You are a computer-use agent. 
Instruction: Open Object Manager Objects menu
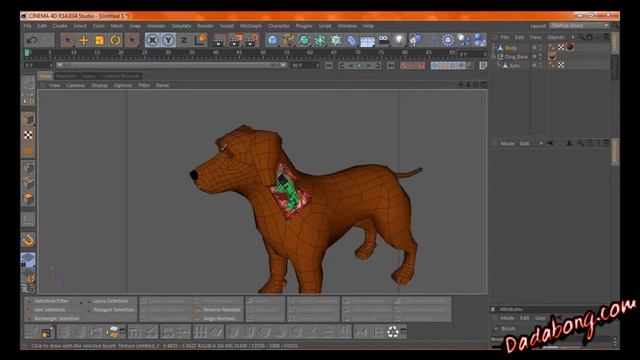tap(556, 37)
